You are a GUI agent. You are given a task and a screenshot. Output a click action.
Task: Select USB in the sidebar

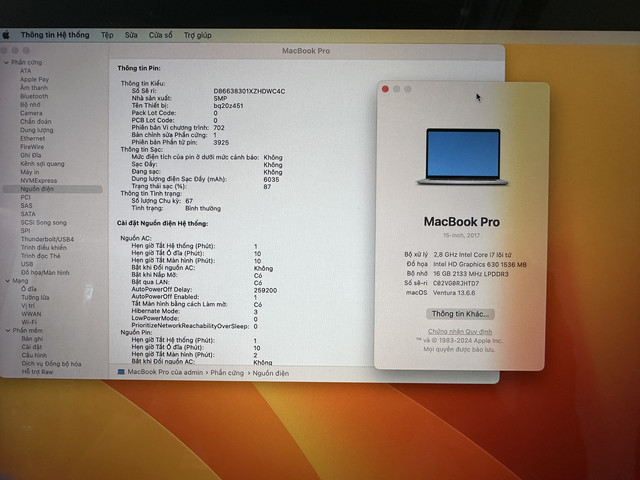coord(27,264)
